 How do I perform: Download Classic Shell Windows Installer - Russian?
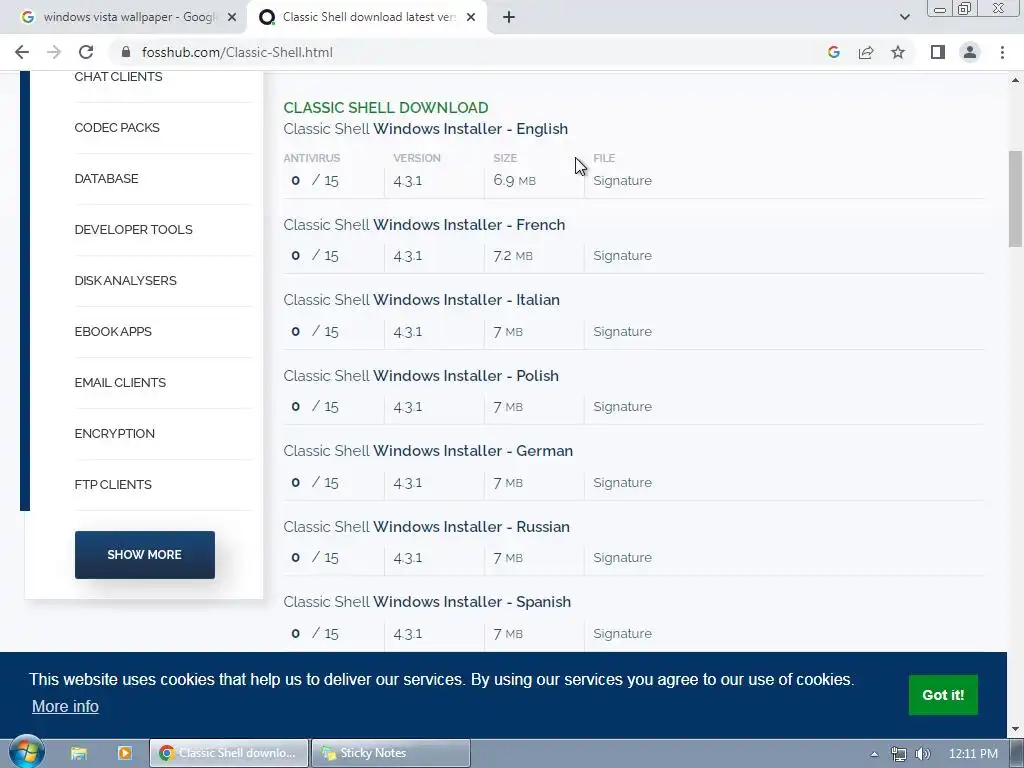pyautogui.click(x=426, y=526)
